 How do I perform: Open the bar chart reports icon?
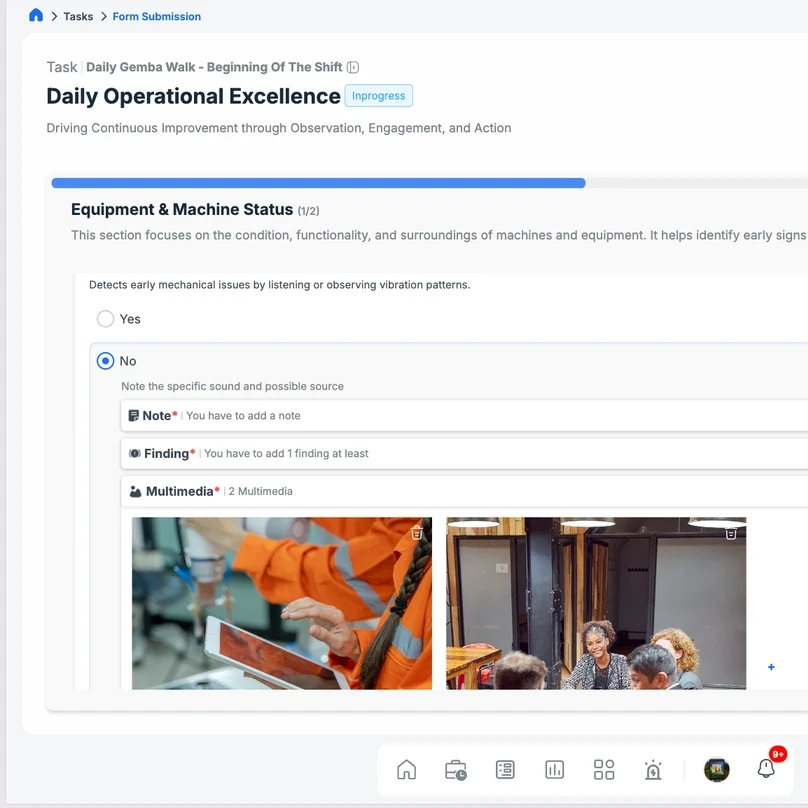coord(554,770)
